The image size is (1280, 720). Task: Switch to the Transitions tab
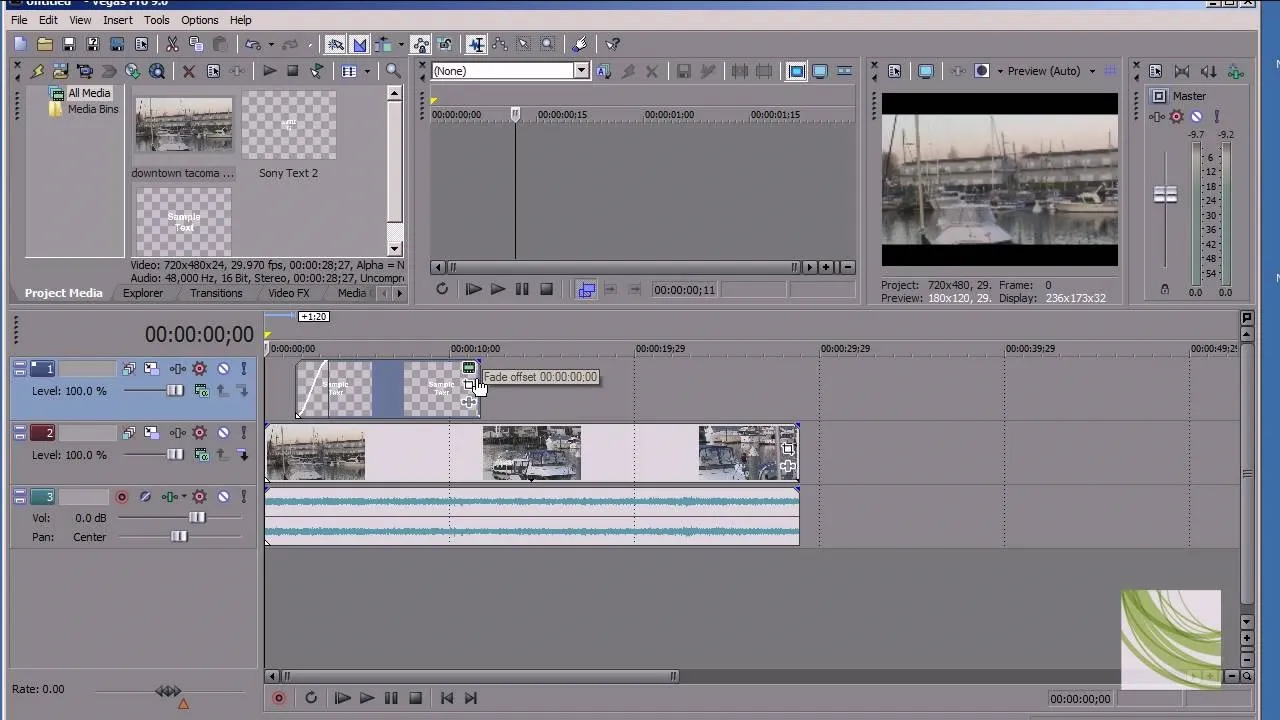tap(216, 293)
